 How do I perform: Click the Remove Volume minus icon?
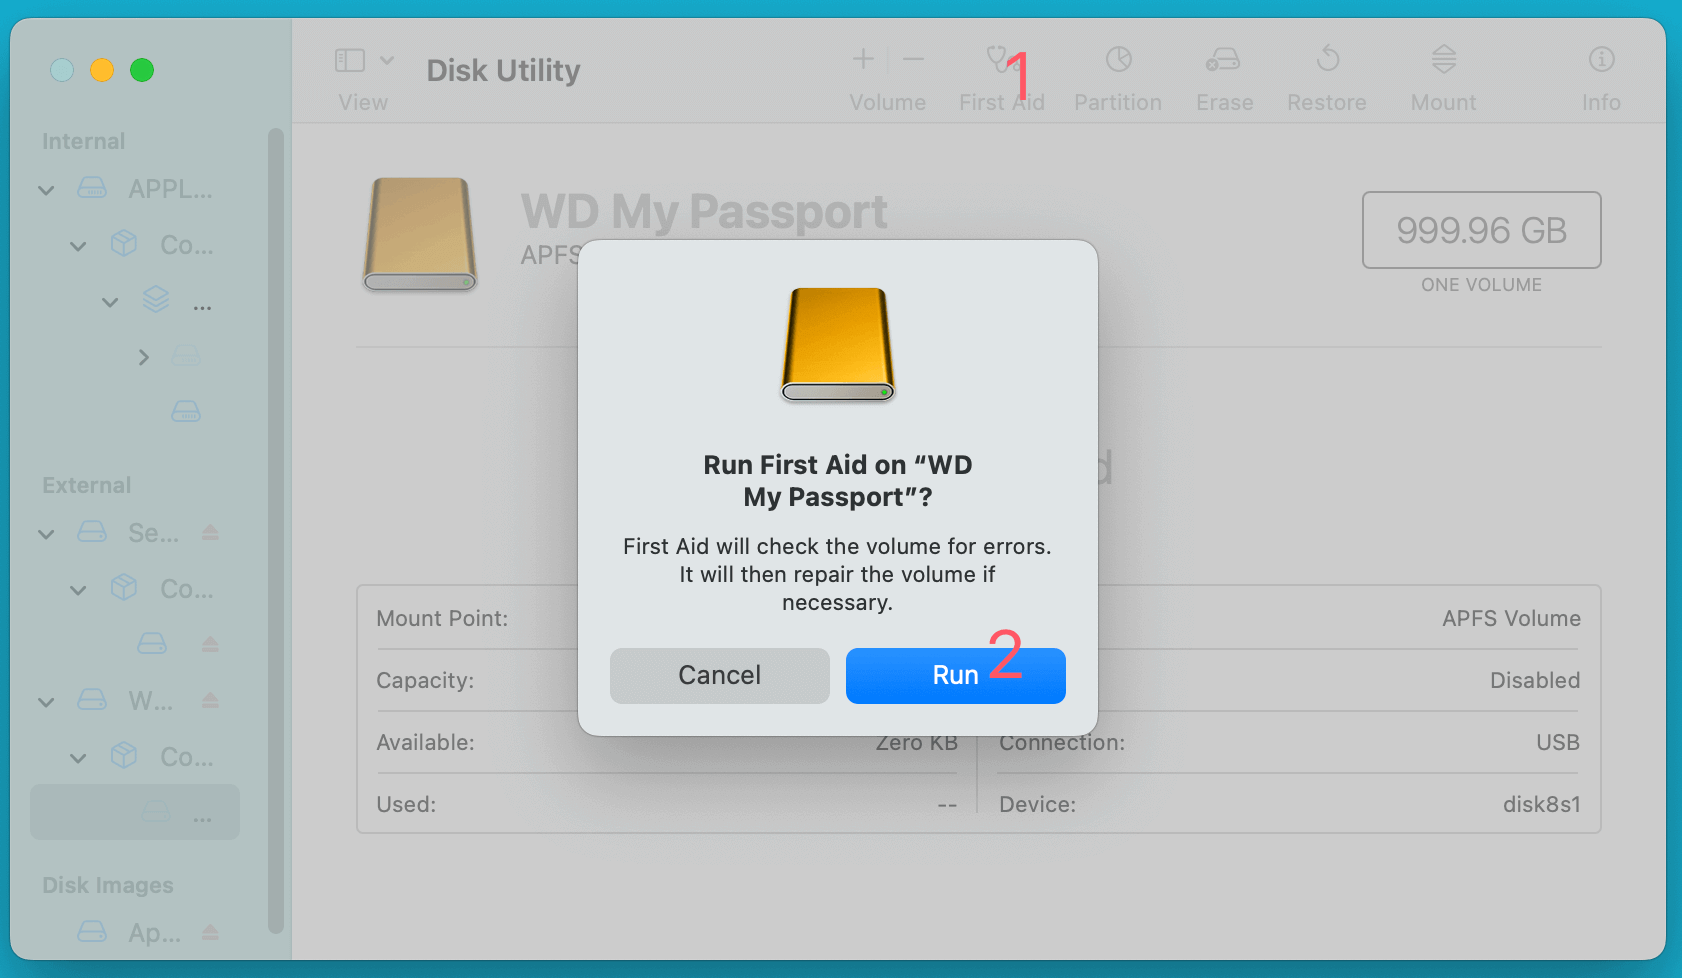[x=913, y=58]
